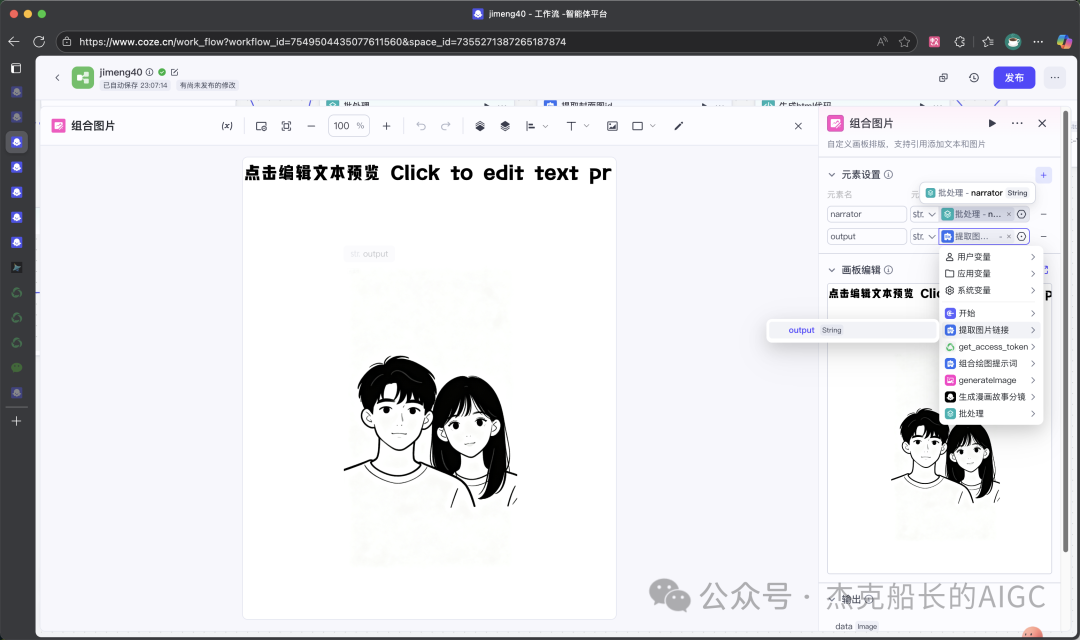Open workflow history clock icon

point(974,78)
